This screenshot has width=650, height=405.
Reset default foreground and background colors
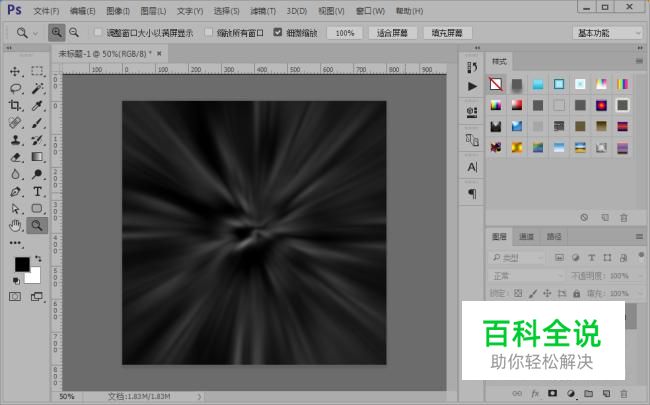[16, 281]
